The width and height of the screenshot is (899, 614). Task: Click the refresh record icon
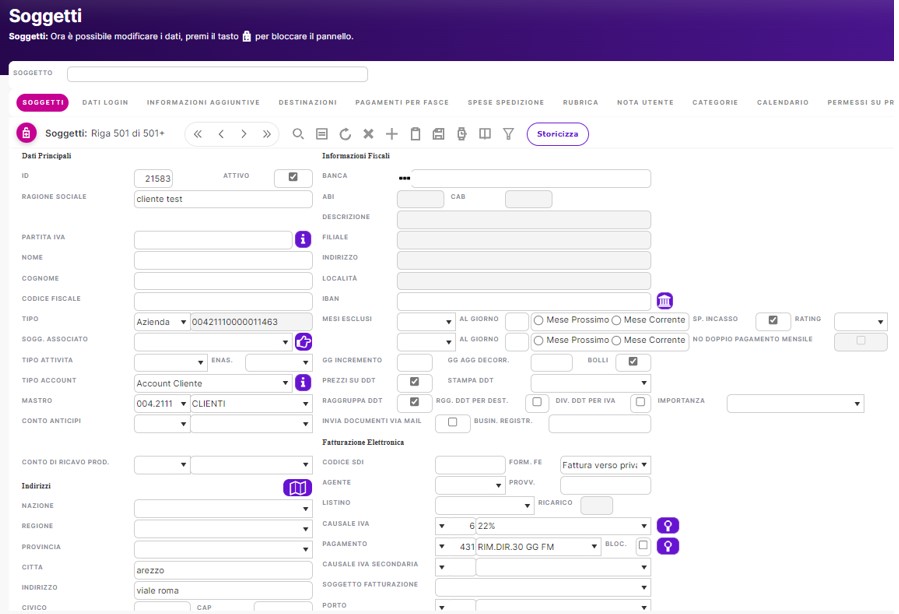pos(345,134)
